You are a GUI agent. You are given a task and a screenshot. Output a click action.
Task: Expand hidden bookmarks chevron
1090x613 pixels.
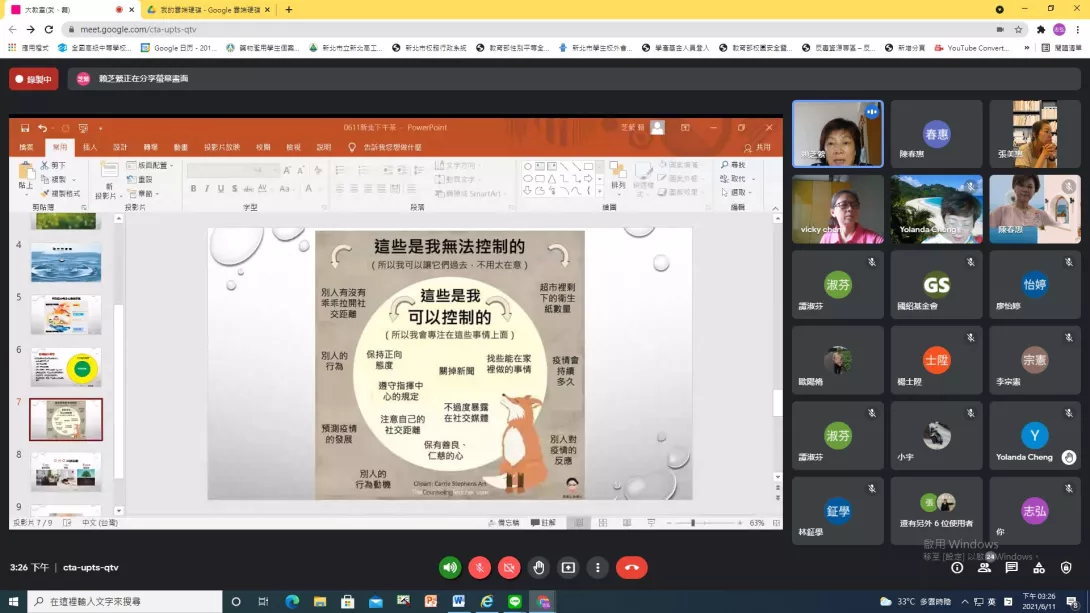pyautogui.click(x=1027, y=48)
